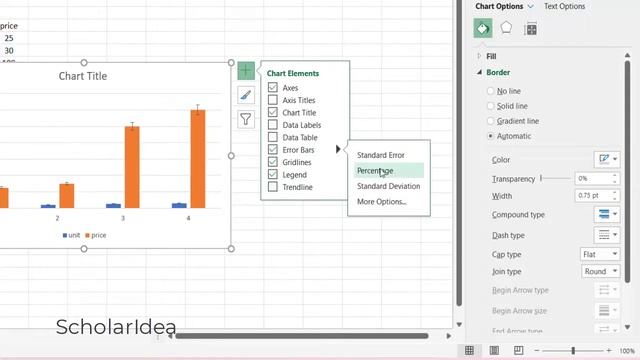Screen dimensions: 640x360
Task: Click the Transparency percent input field
Action: point(593,178)
